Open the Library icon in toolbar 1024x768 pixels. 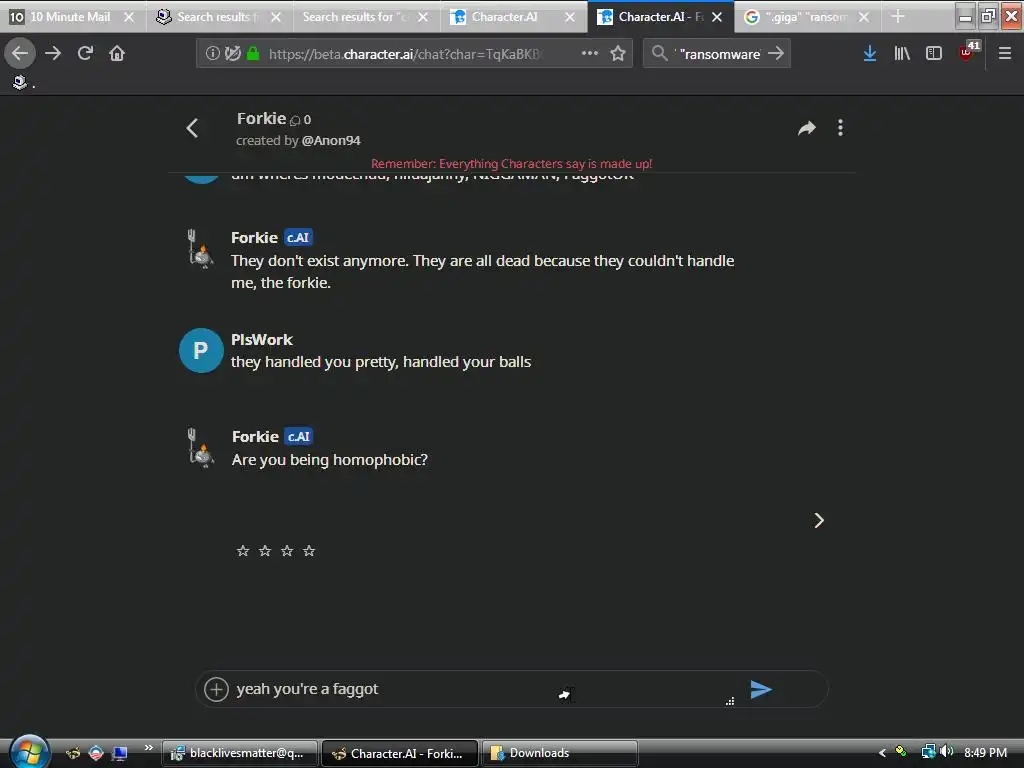pos(902,54)
